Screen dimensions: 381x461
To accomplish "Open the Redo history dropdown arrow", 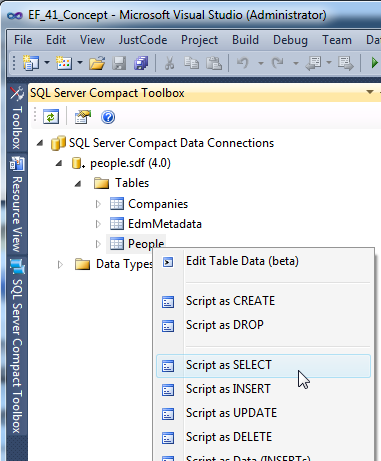I will click(295, 63).
